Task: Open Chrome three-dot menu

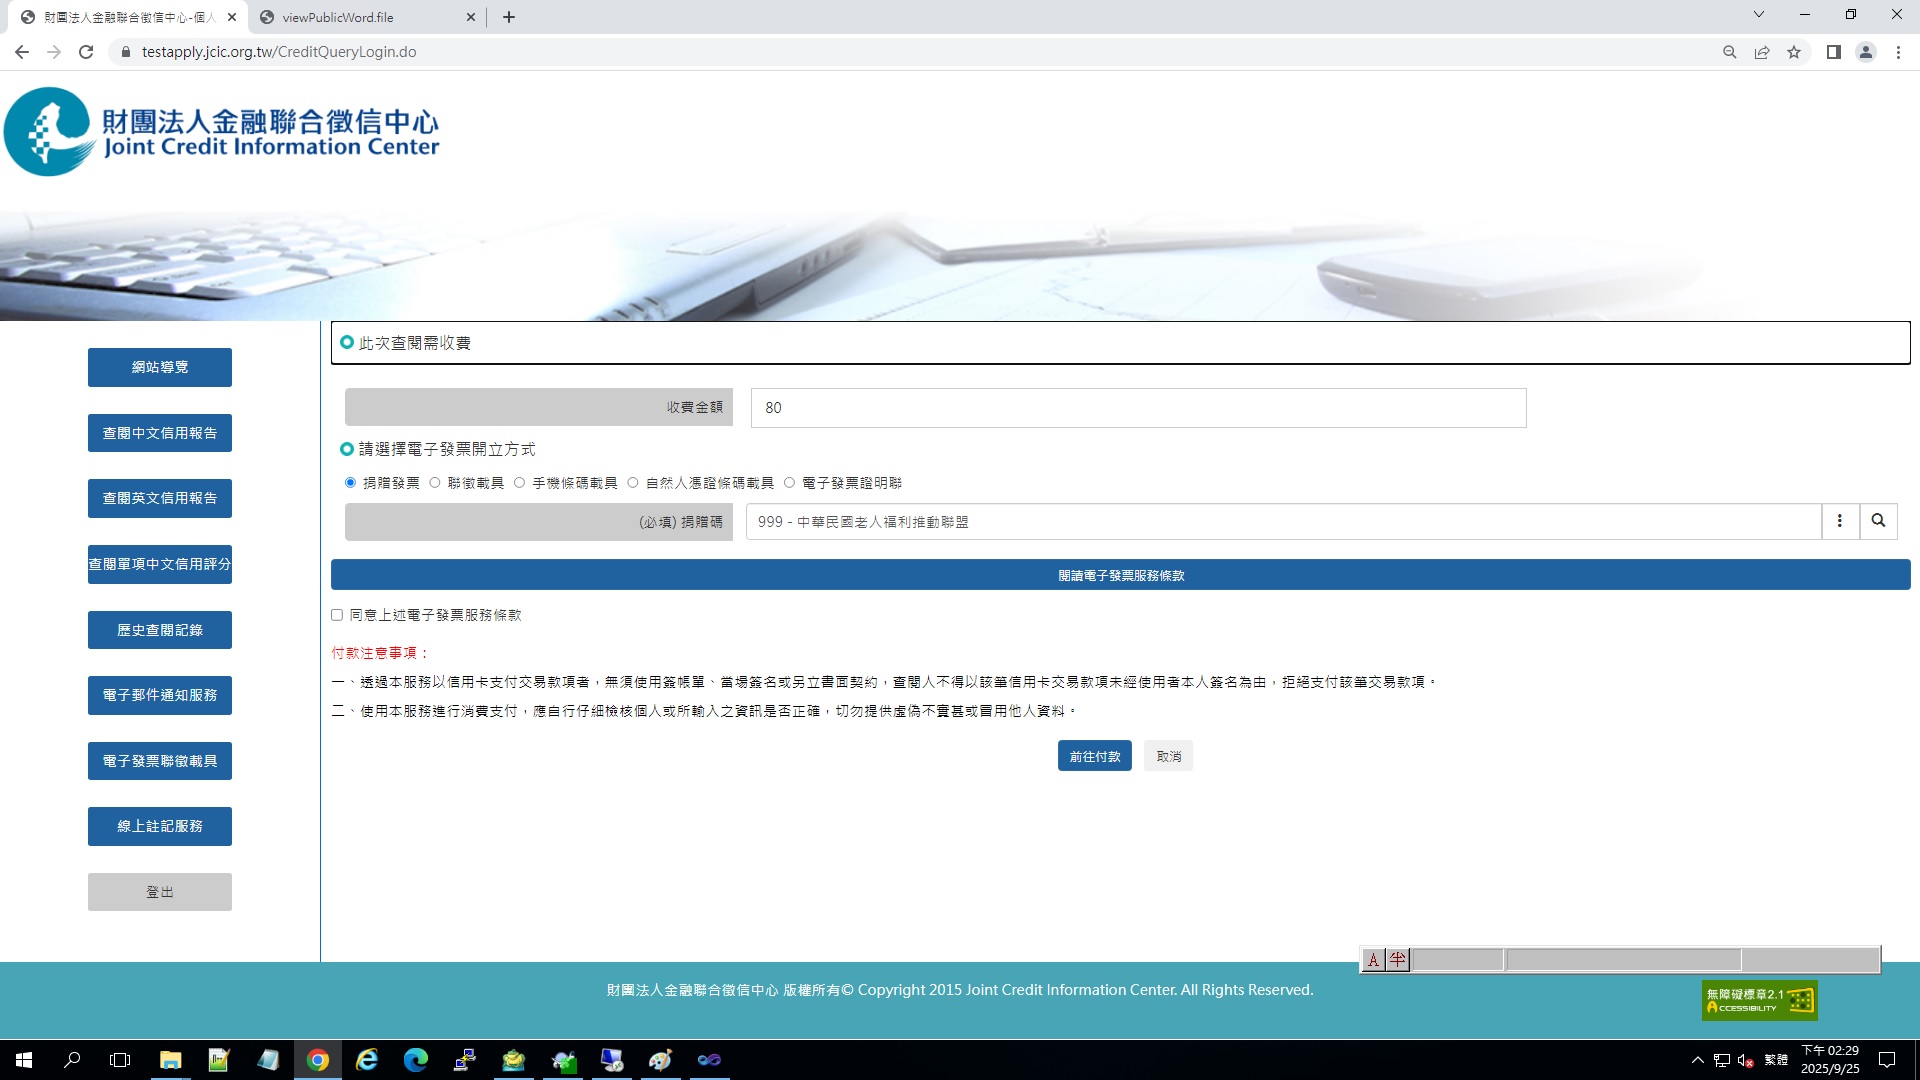Action: (x=1898, y=52)
